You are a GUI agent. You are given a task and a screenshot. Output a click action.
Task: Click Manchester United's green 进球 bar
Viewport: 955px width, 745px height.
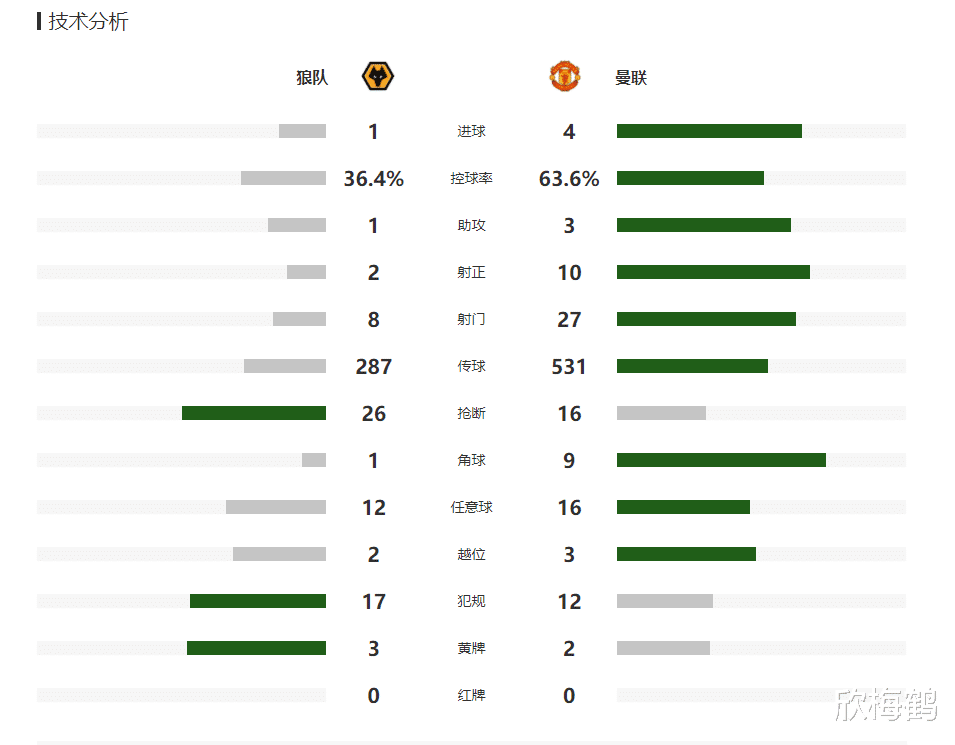tap(709, 131)
